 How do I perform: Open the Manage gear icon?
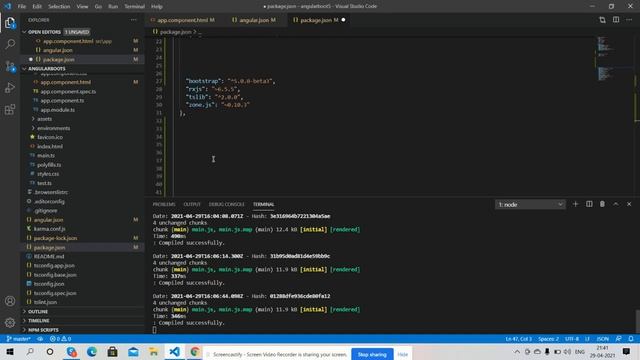tap(10, 323)
